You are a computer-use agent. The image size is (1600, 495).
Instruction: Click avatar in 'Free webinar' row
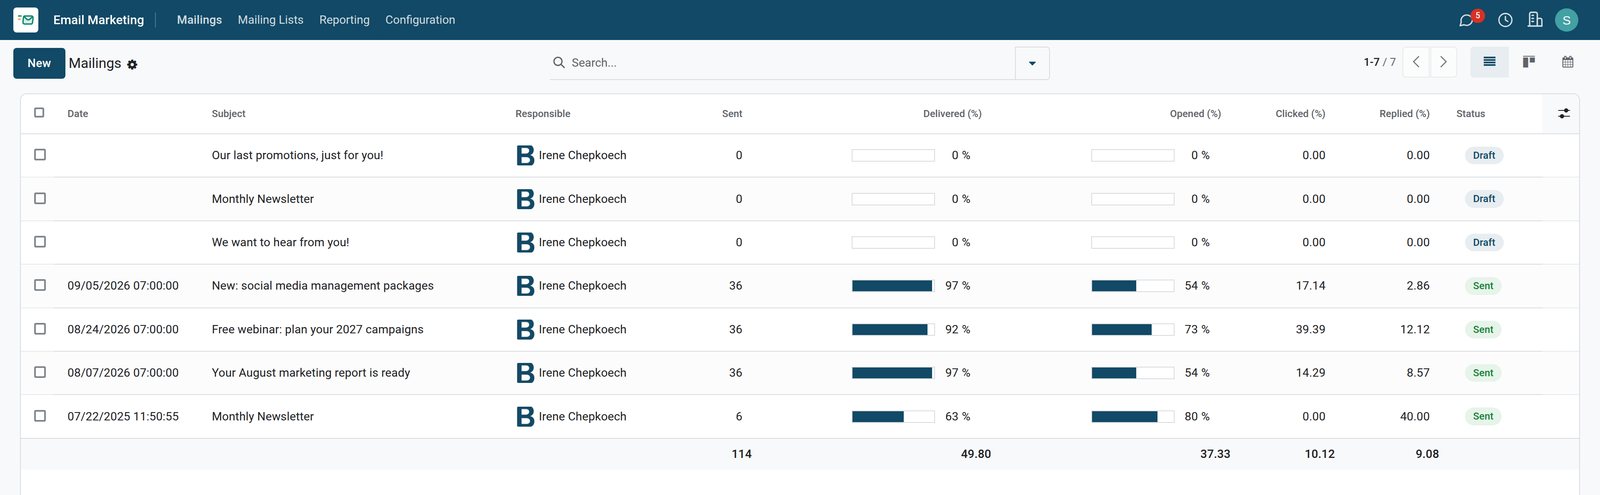tap(525, 329)
